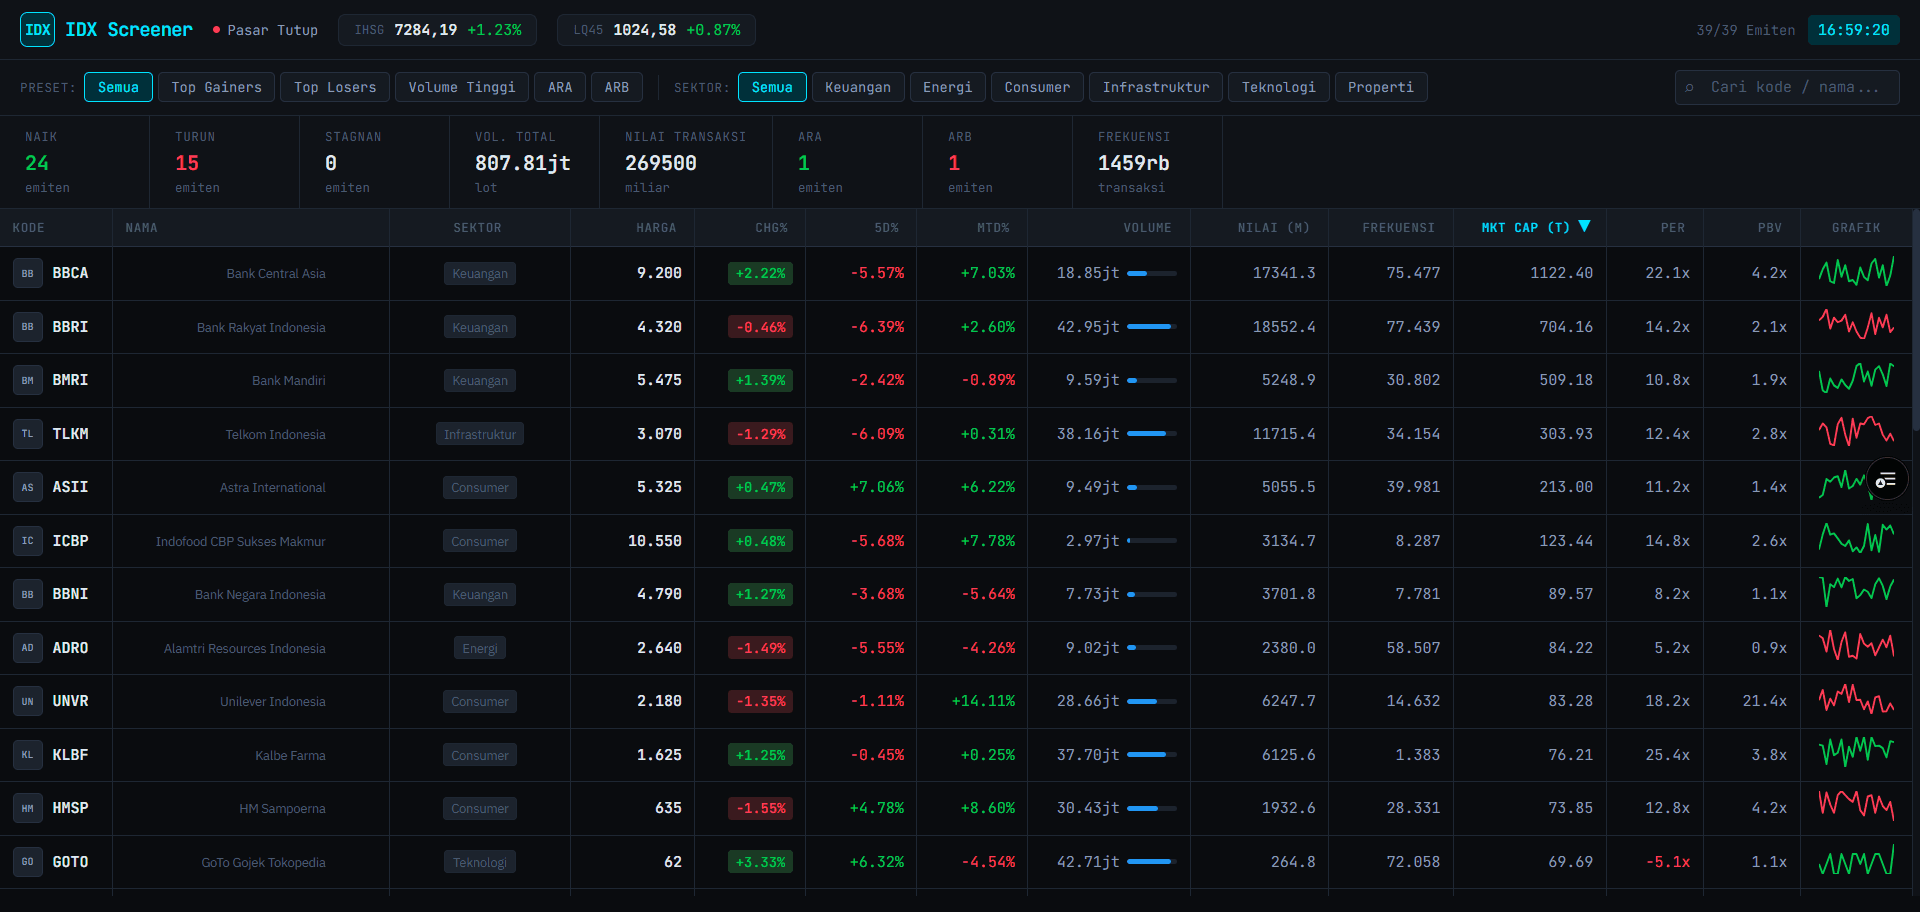
Task: Sort table by KODE column
Action: (56, 228)
